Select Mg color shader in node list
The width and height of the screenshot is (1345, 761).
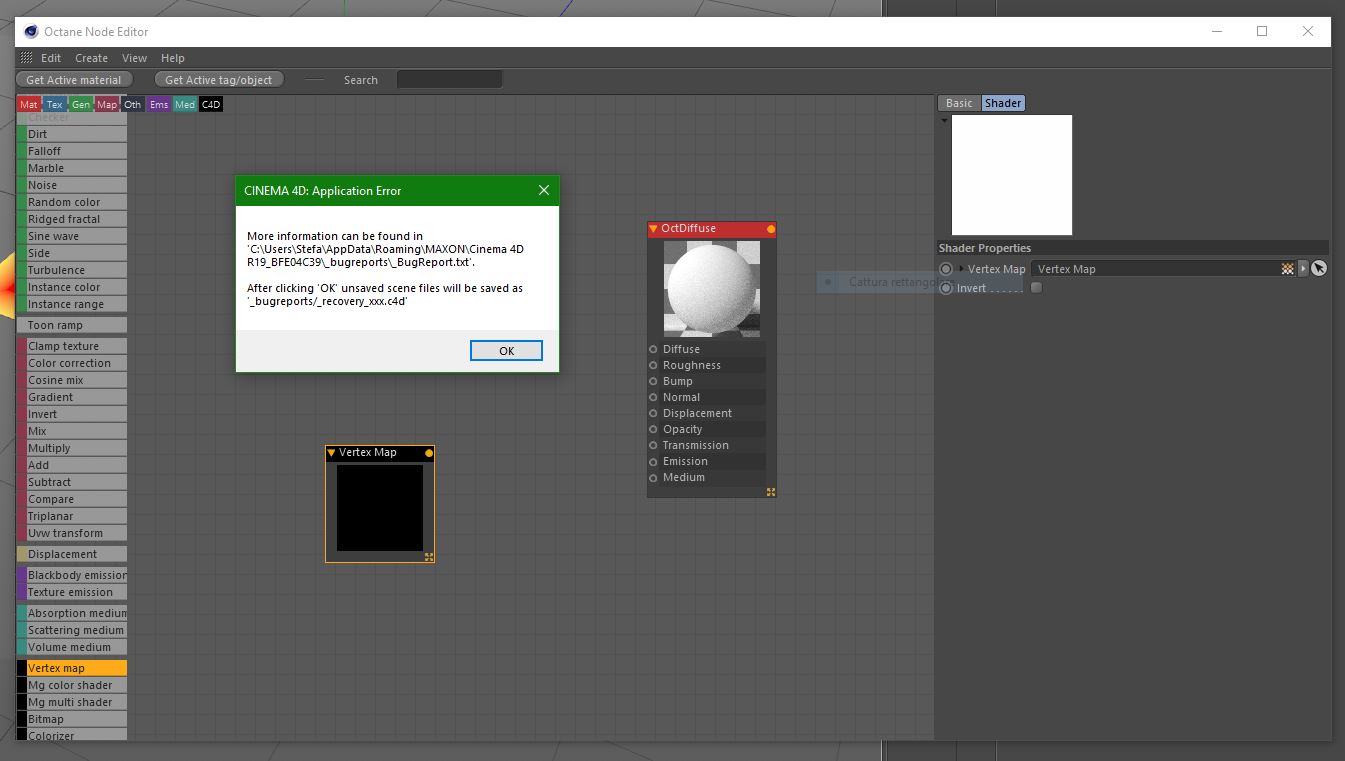point(72,685)
